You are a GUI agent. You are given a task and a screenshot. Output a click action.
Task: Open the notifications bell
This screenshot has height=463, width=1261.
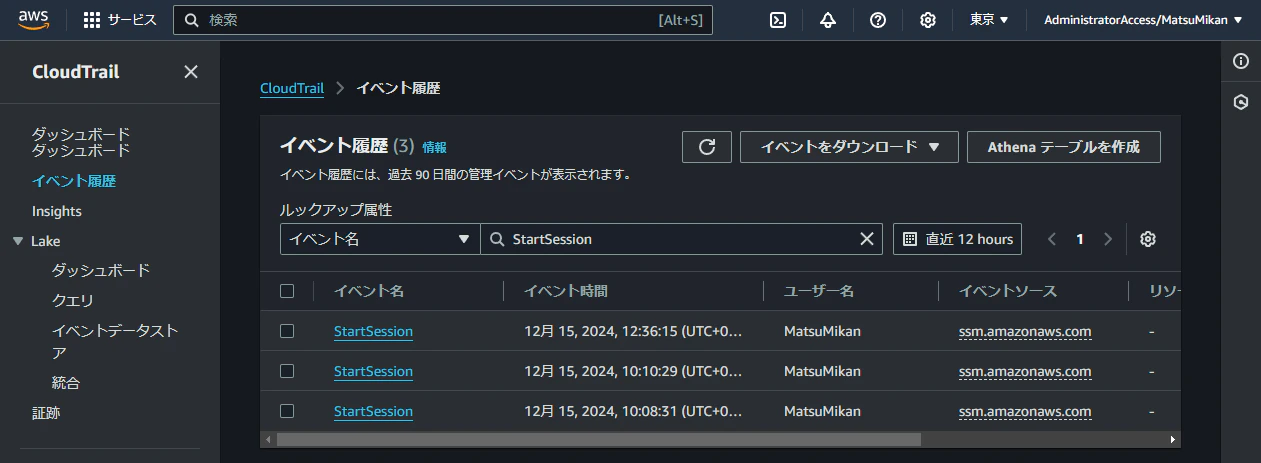(828, 20)
